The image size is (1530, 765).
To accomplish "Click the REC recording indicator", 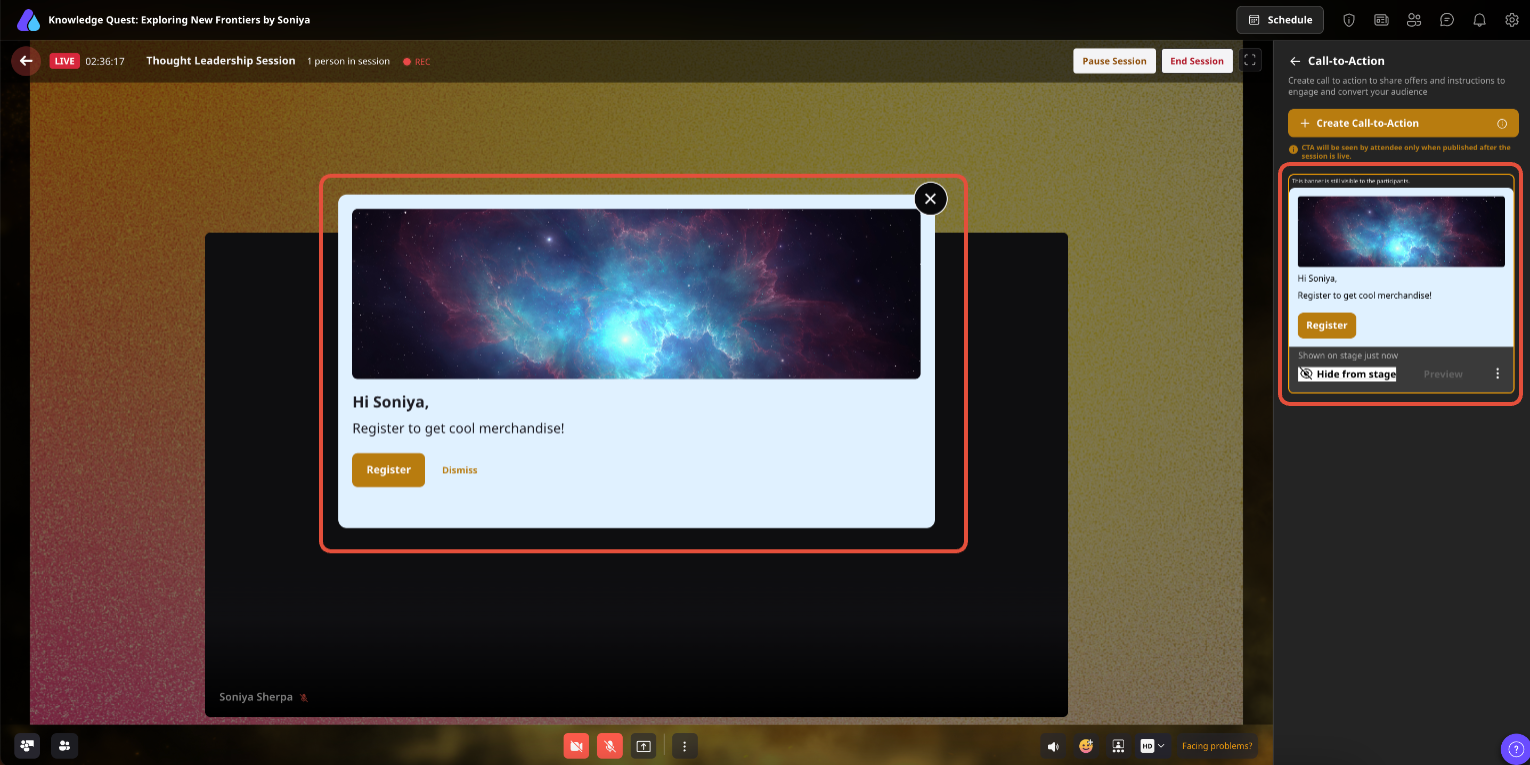I will 417,61.
